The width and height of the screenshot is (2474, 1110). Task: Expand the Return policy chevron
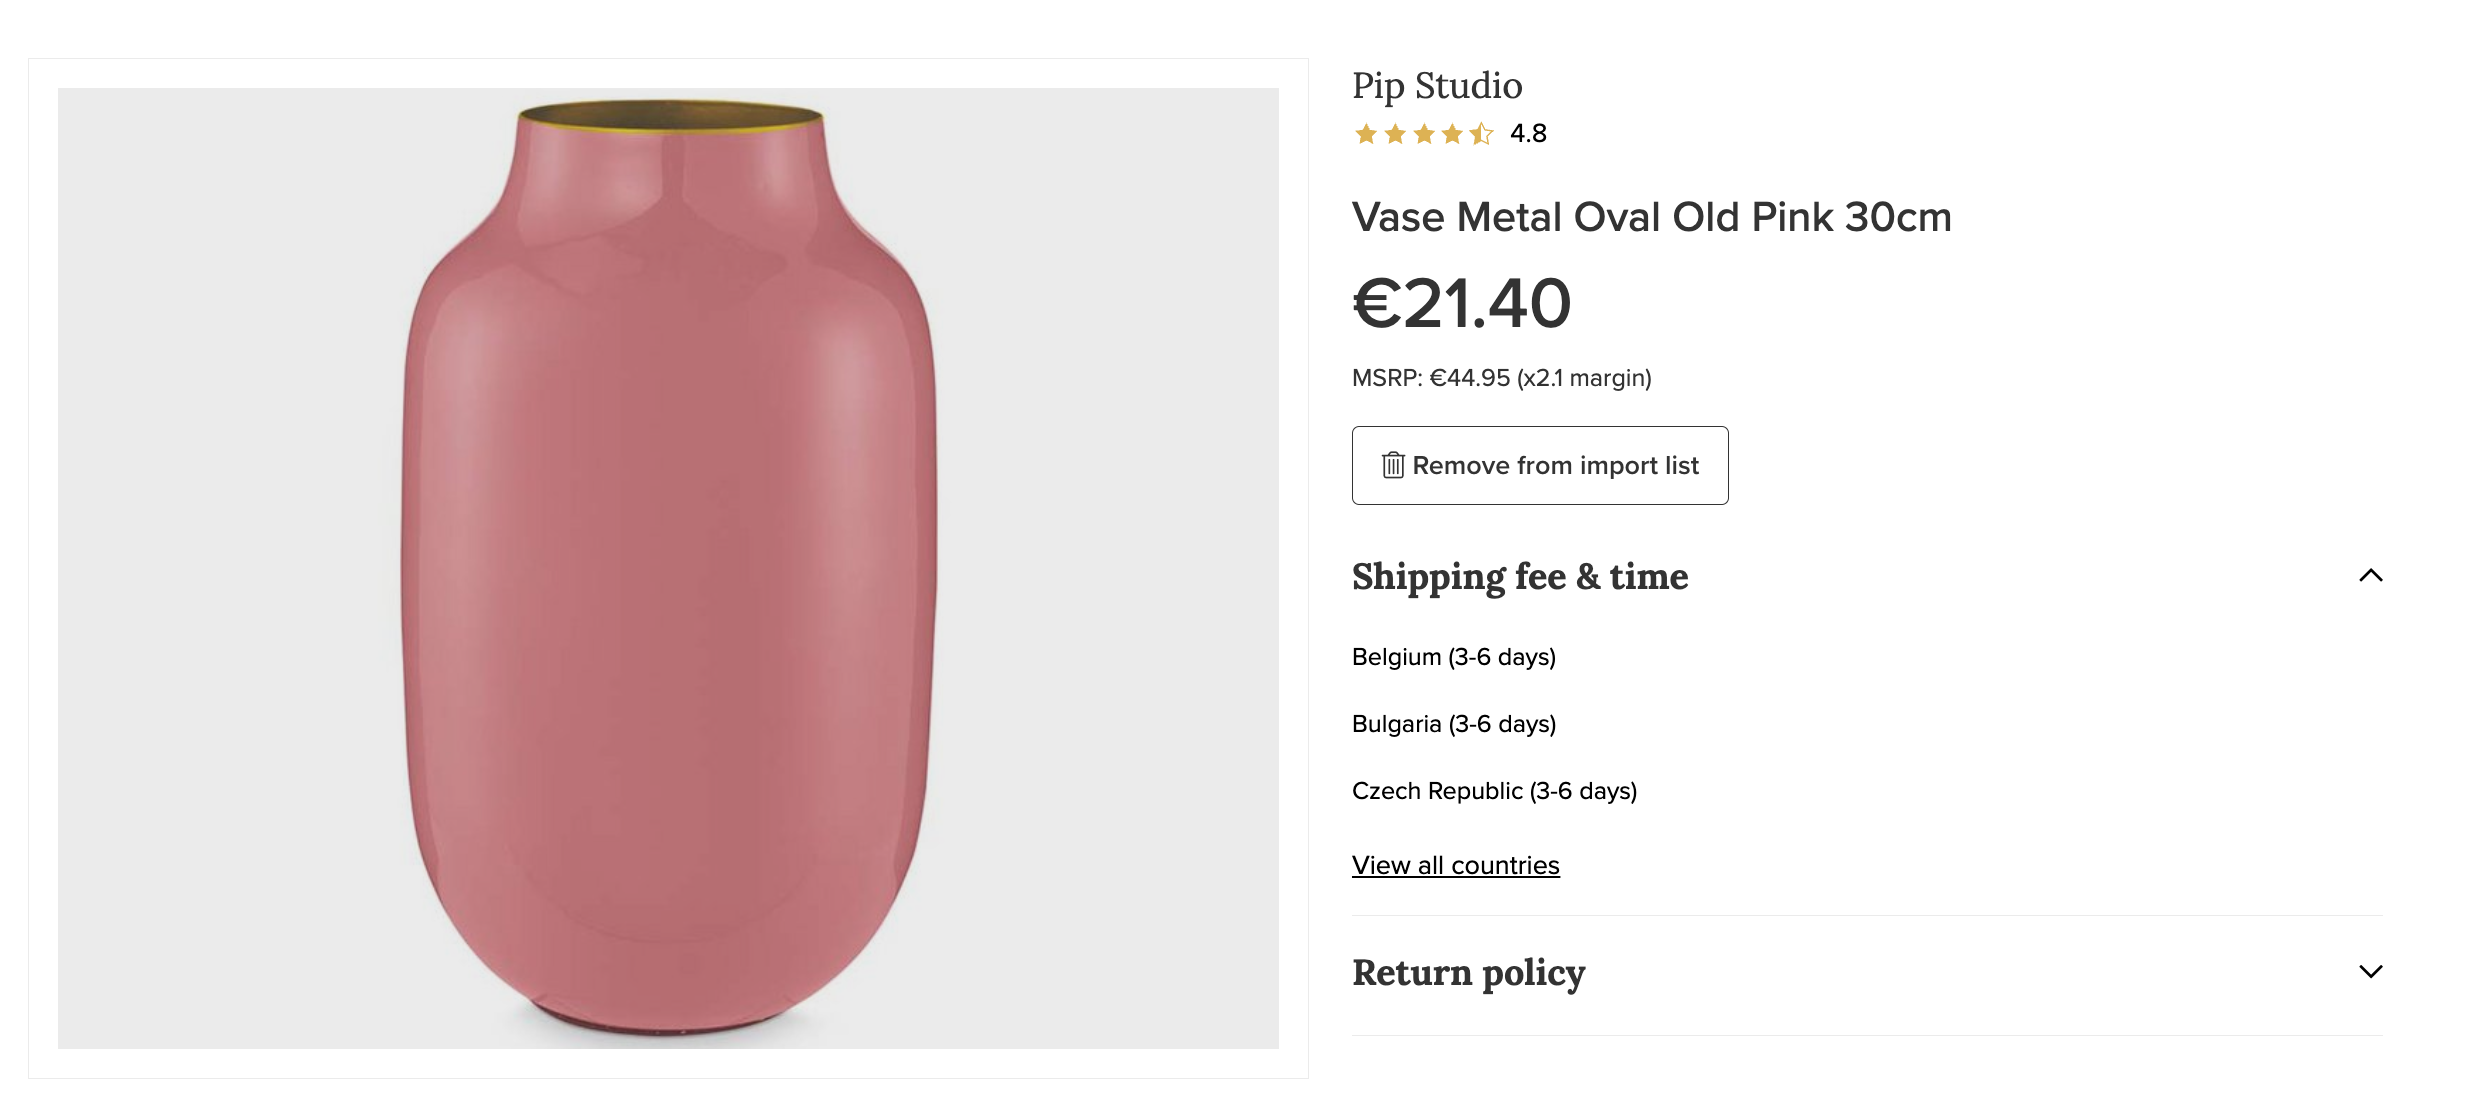click(2371, 971)
